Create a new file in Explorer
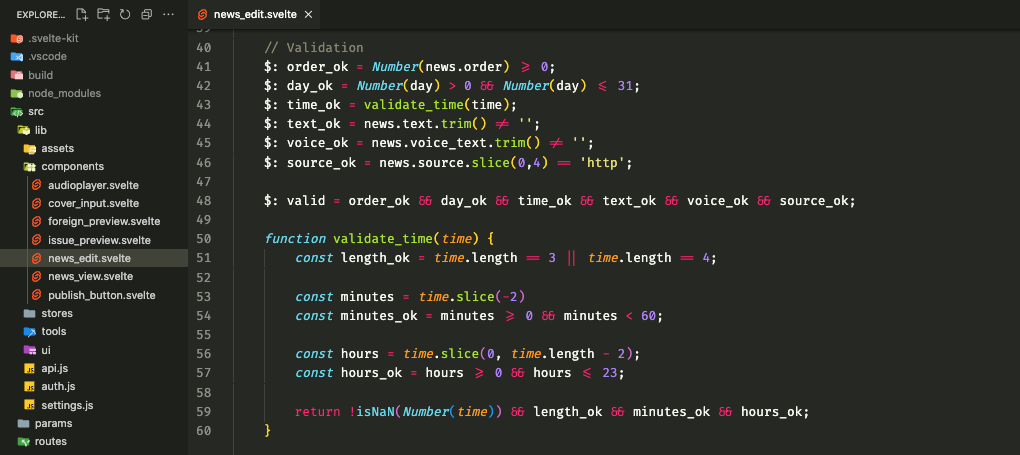The width and height of the screenshot is (1020, 455). coord(82,14)
